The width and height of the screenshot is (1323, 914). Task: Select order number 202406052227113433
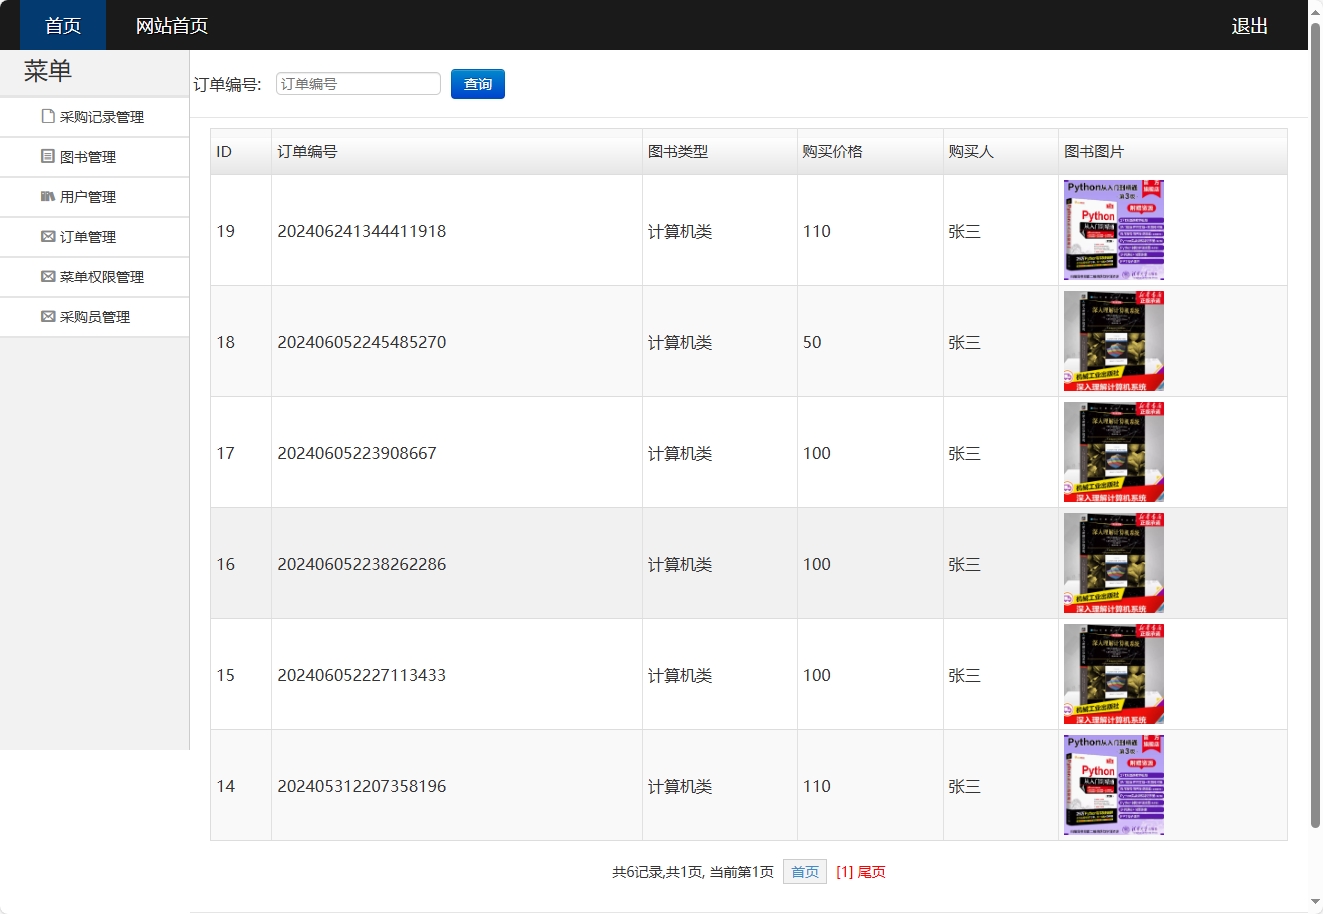362,675
